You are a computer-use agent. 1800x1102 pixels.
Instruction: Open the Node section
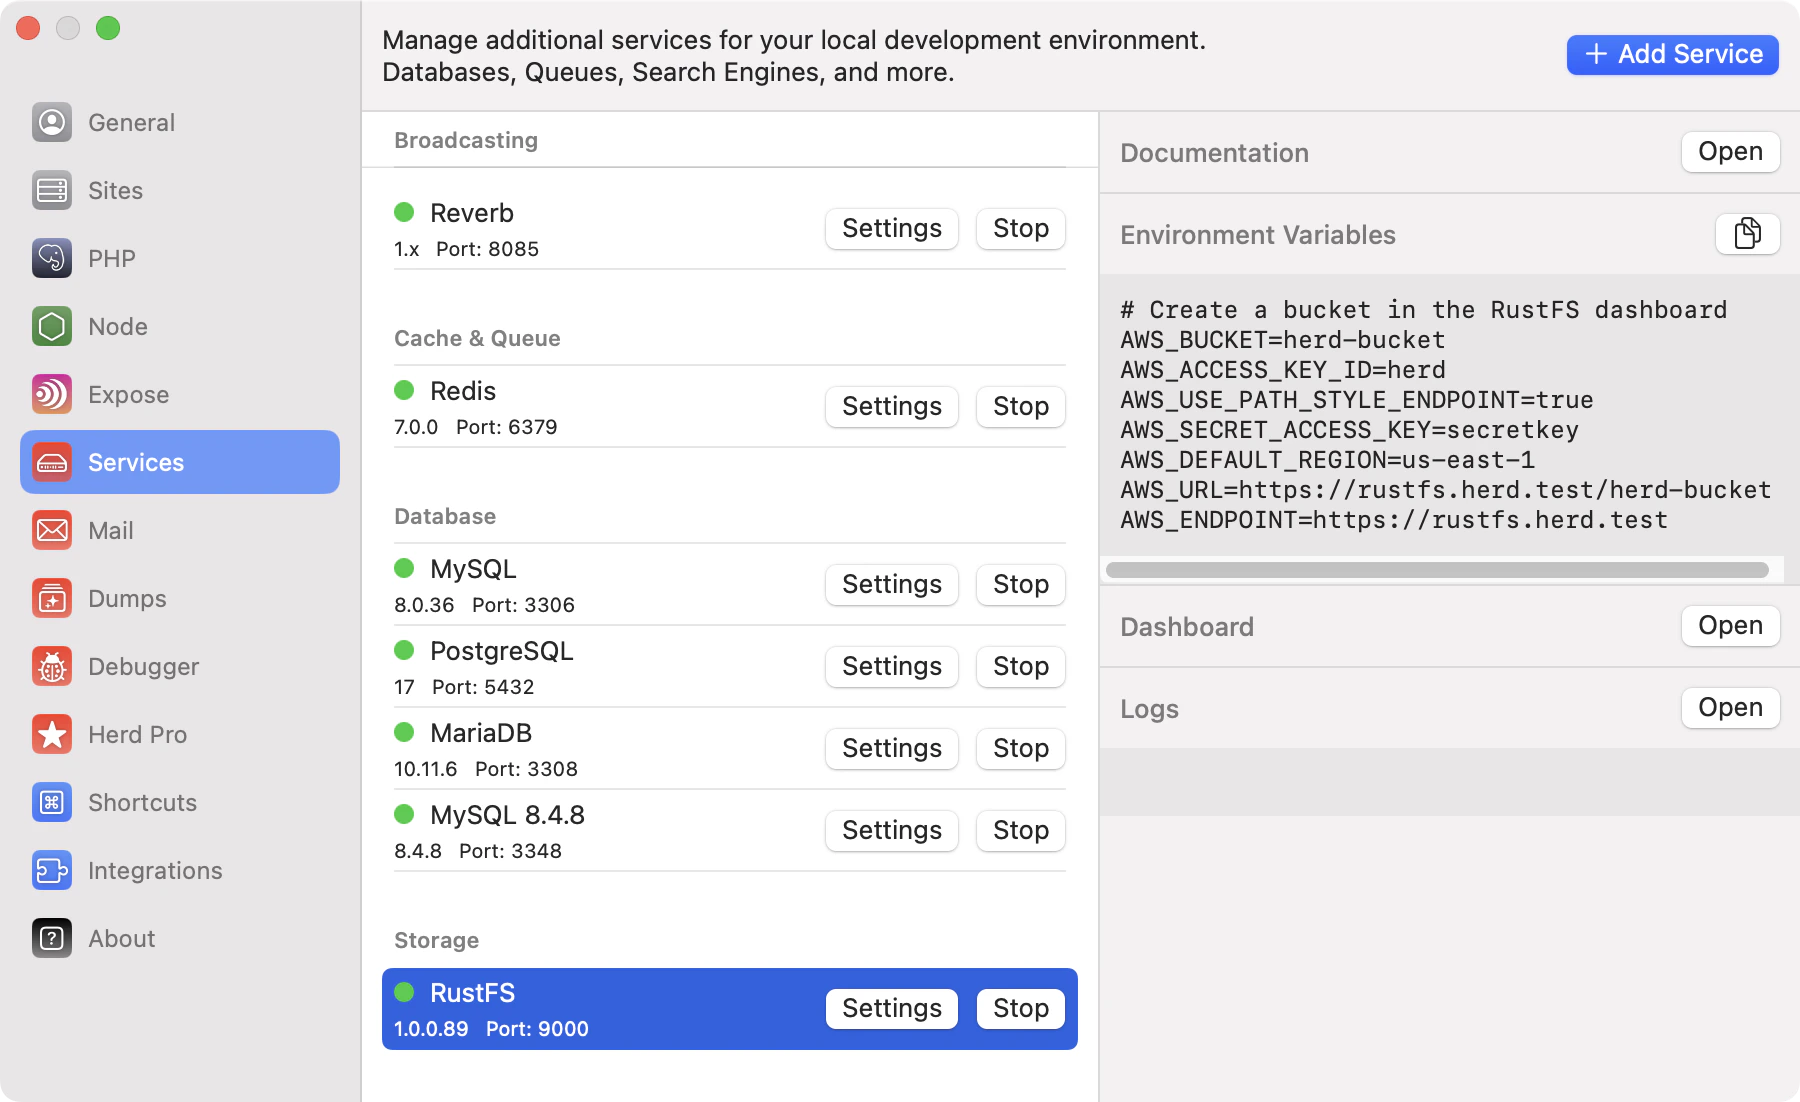[x=117, y=326]
